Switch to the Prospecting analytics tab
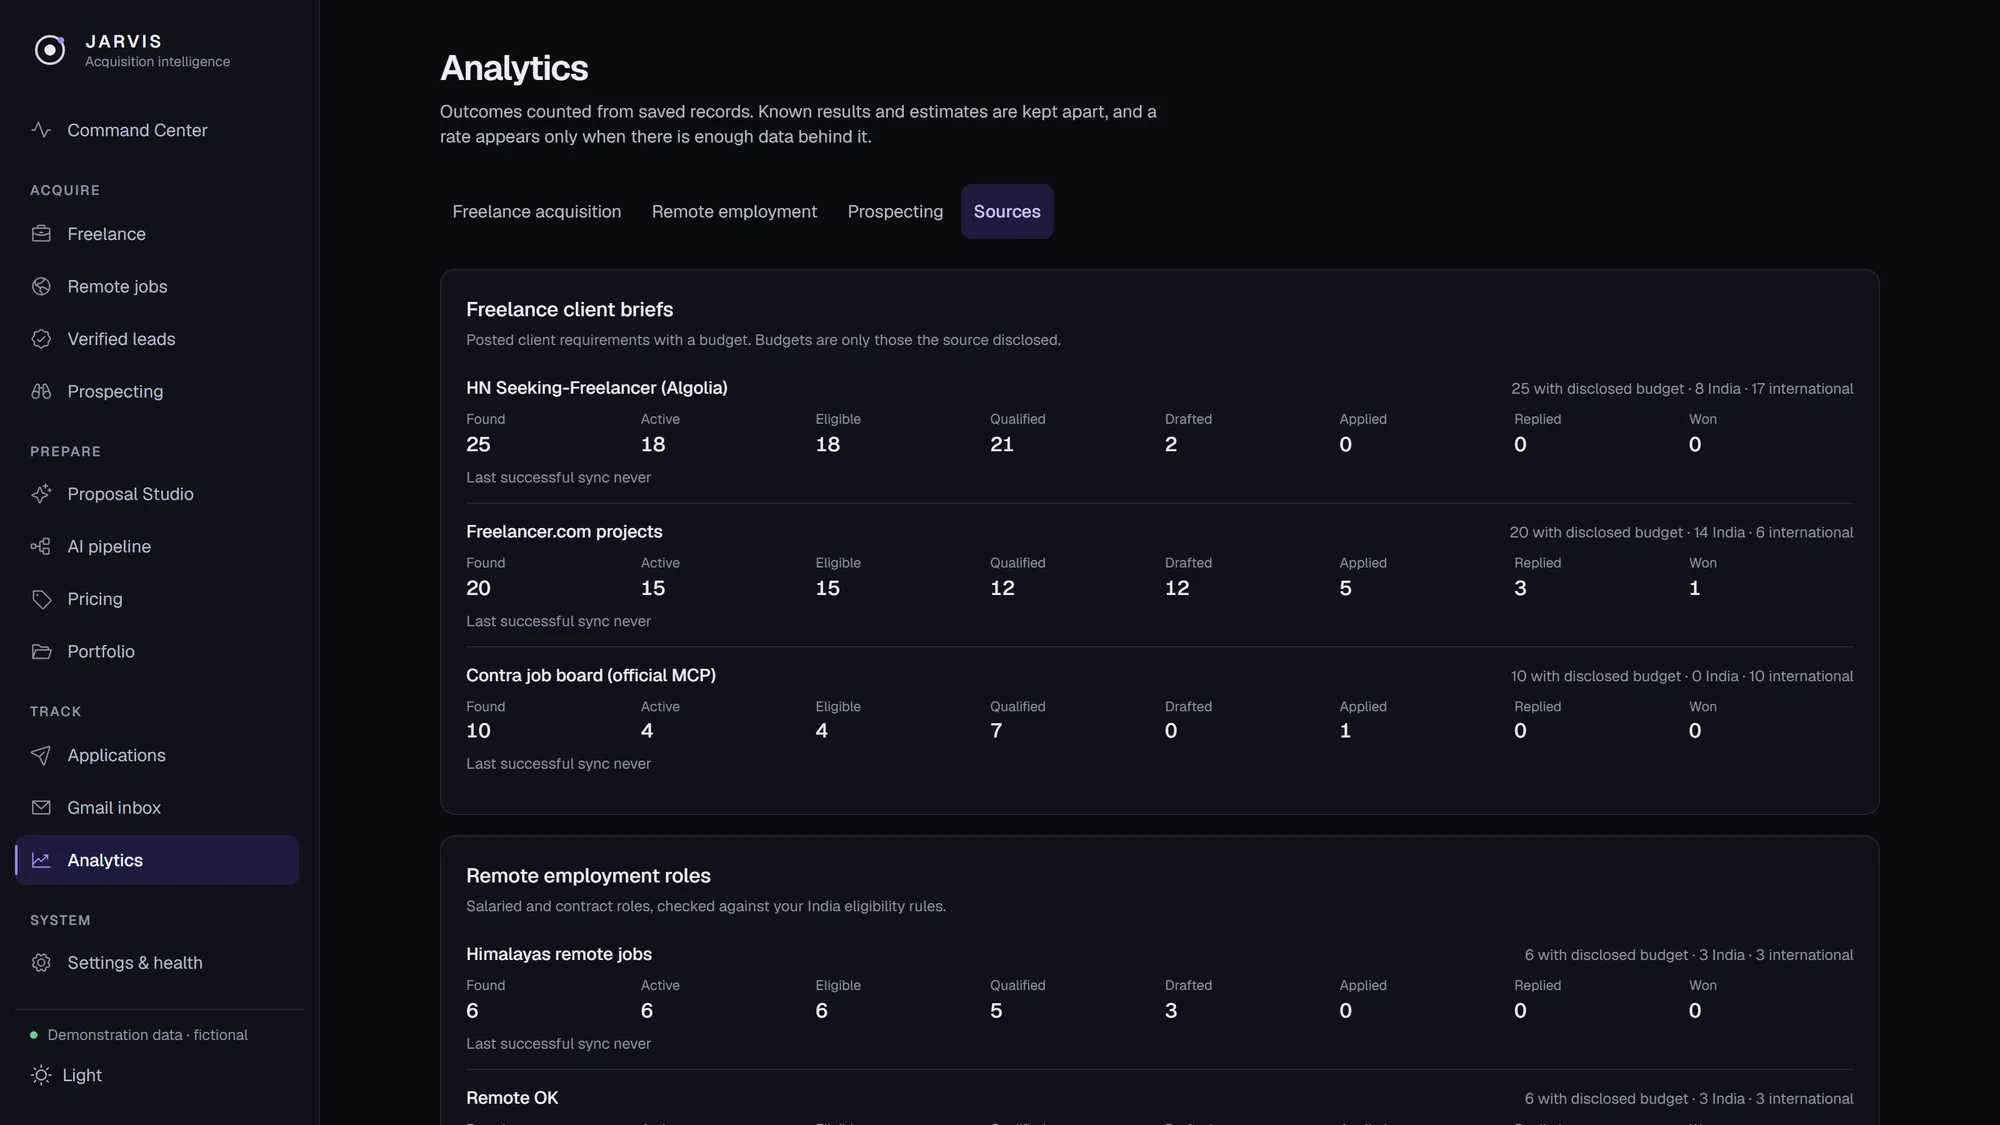 point(895,211)
